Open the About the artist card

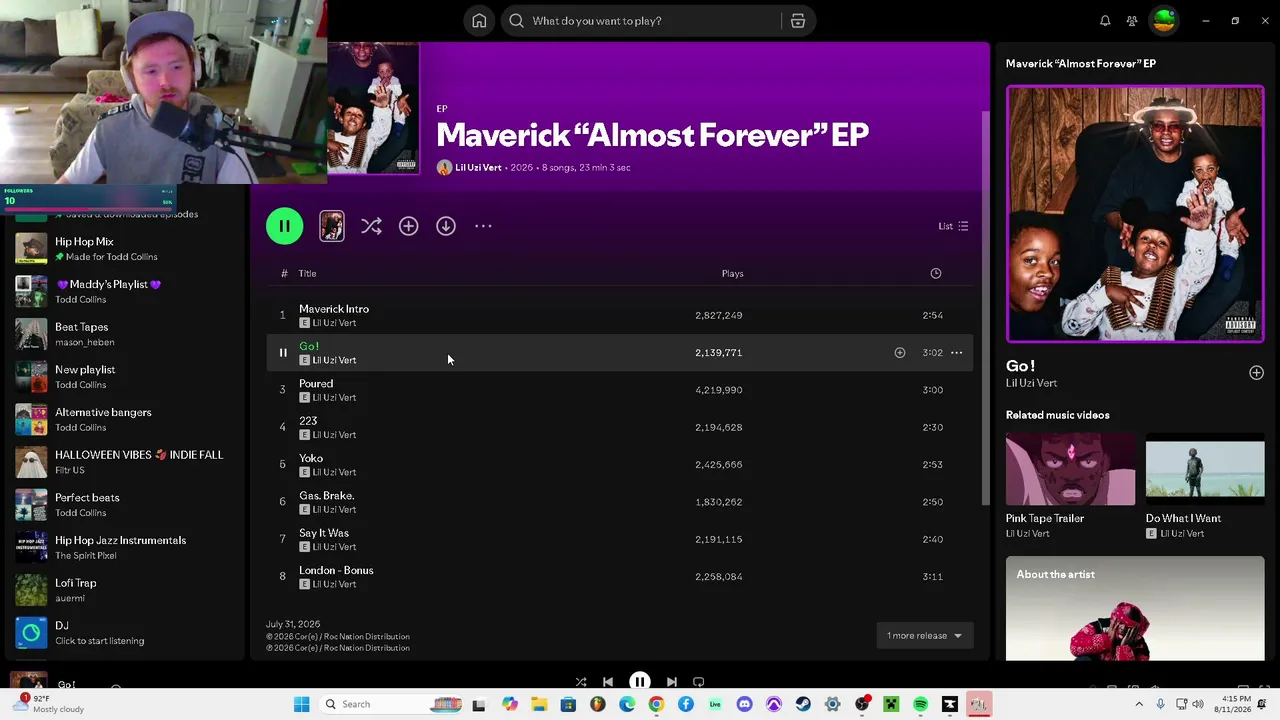[1135, 608]
